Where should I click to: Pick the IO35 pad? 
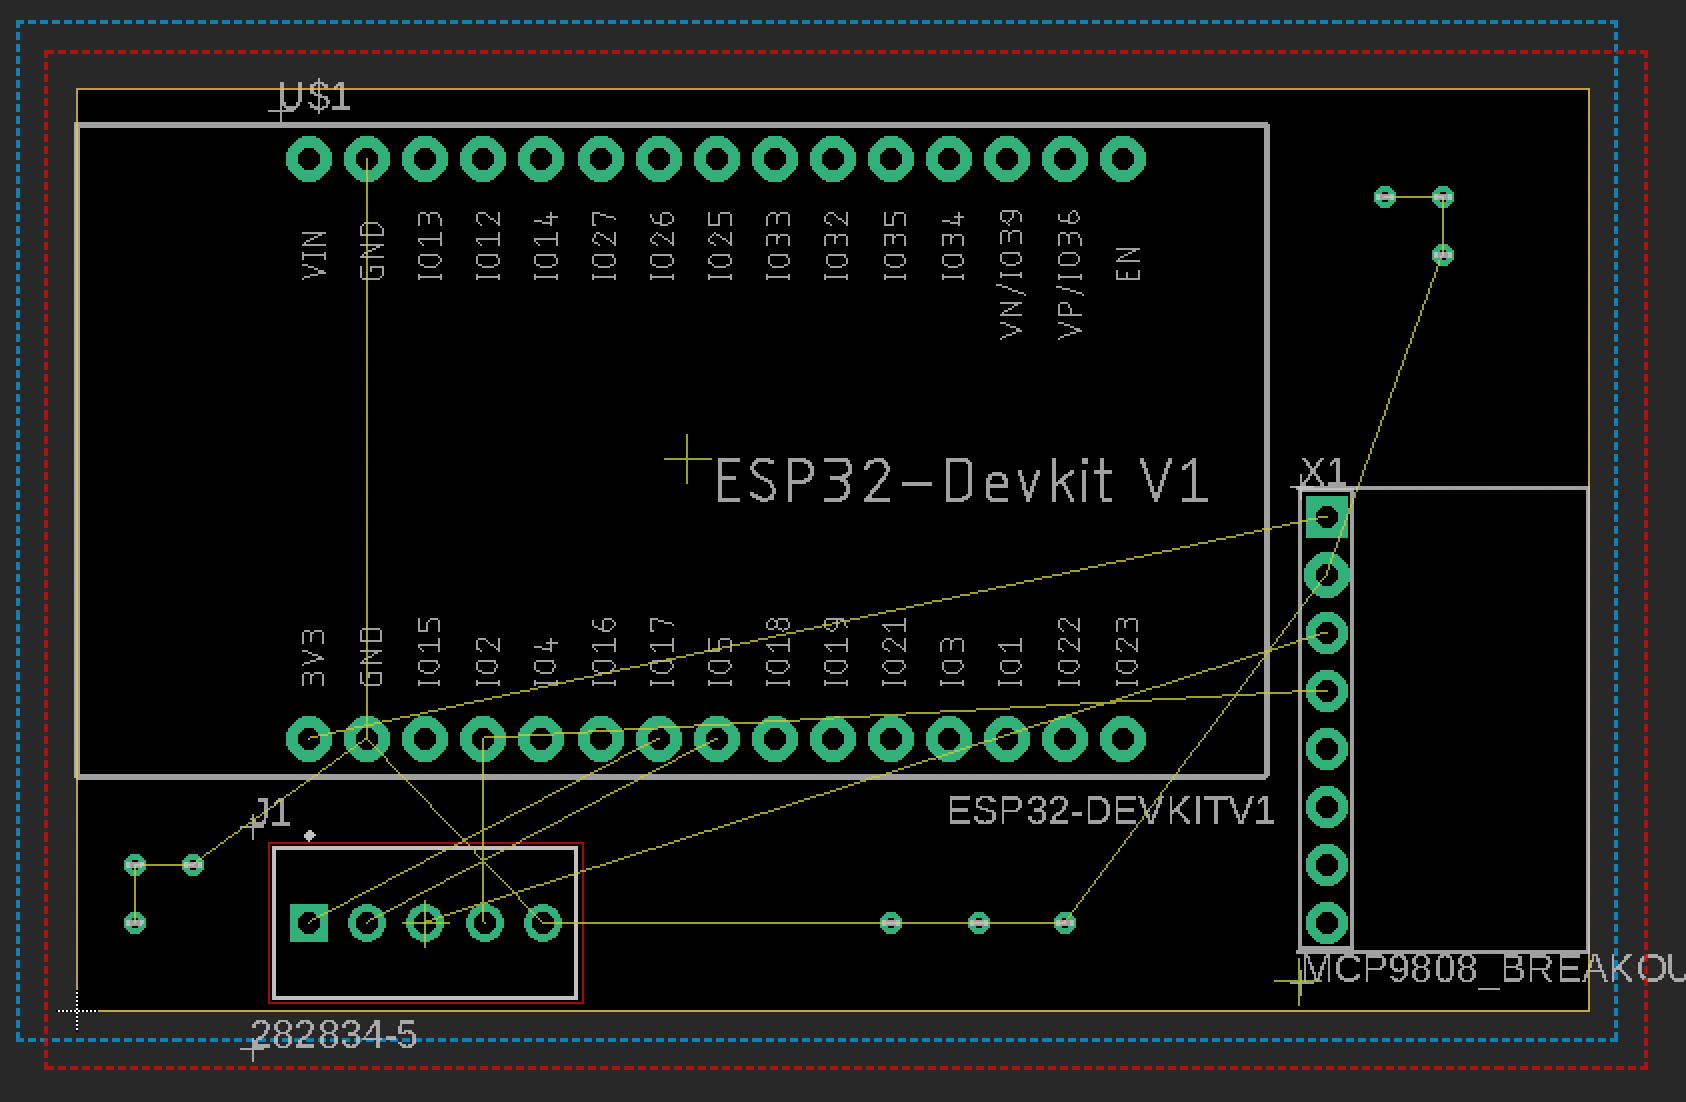[890, 159]
